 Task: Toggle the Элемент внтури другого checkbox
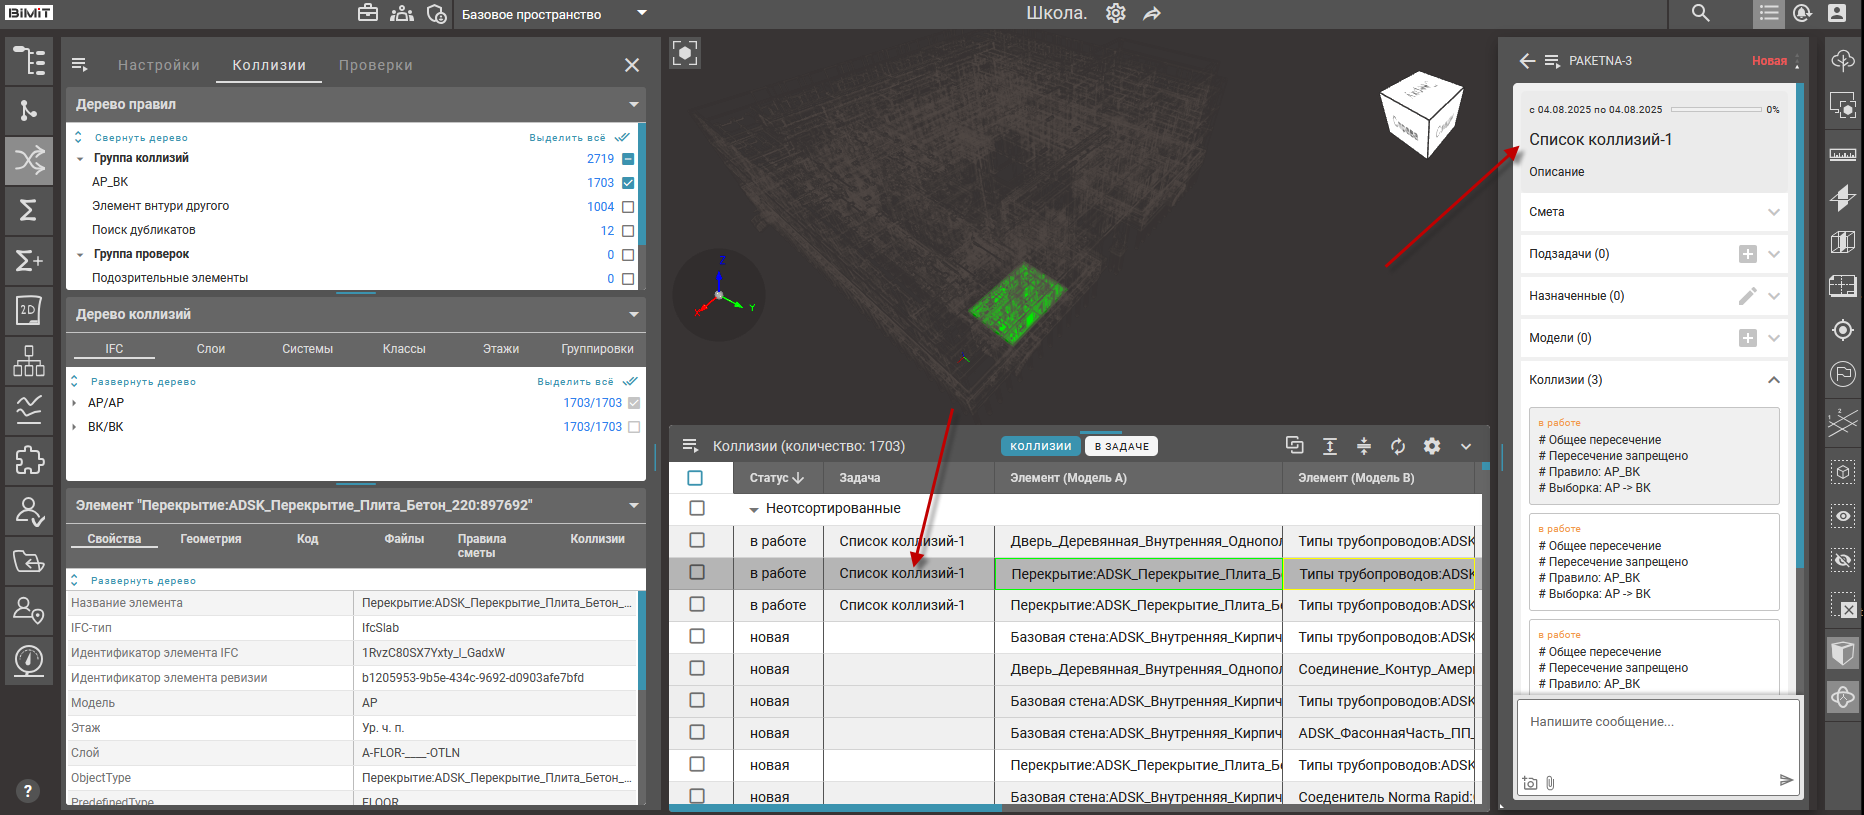pyautogui.click(x=628, y=207)
